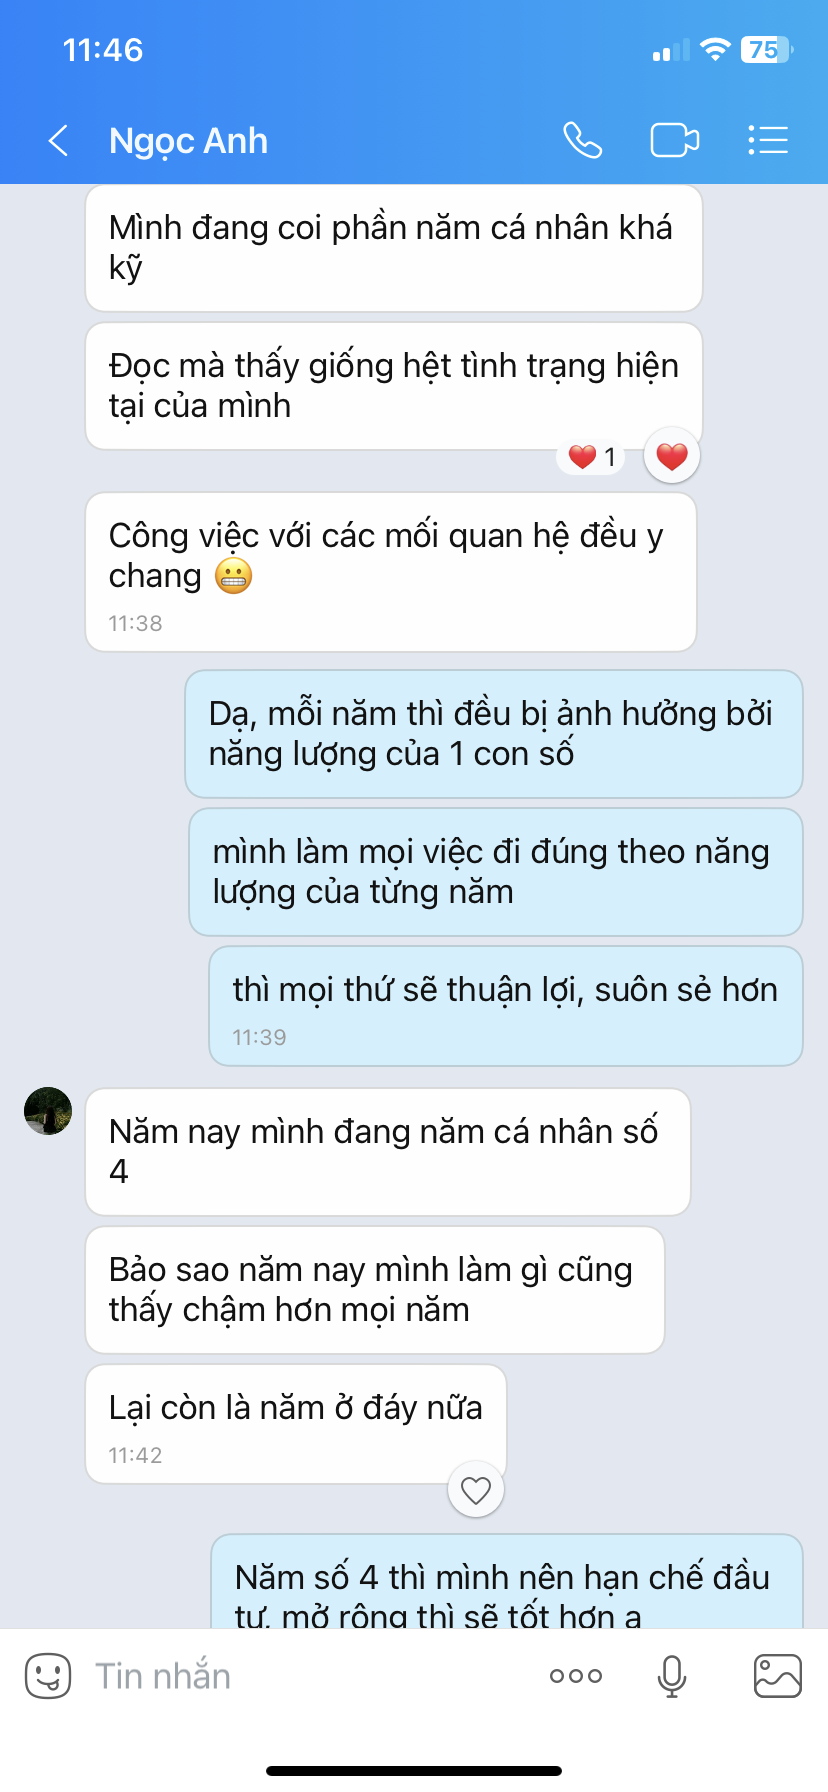Tap the 'Tin nhắn' message input field

point(300,1676)
